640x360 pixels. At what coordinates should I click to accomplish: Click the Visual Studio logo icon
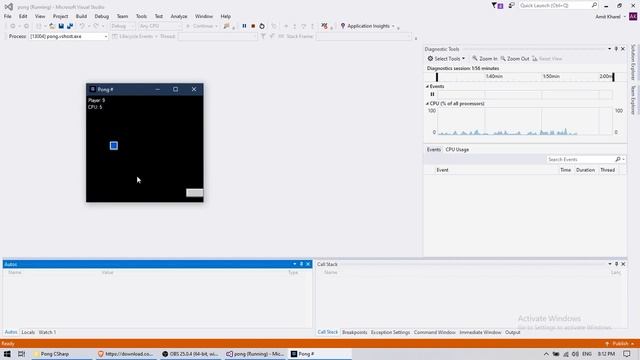pos(9,7)
